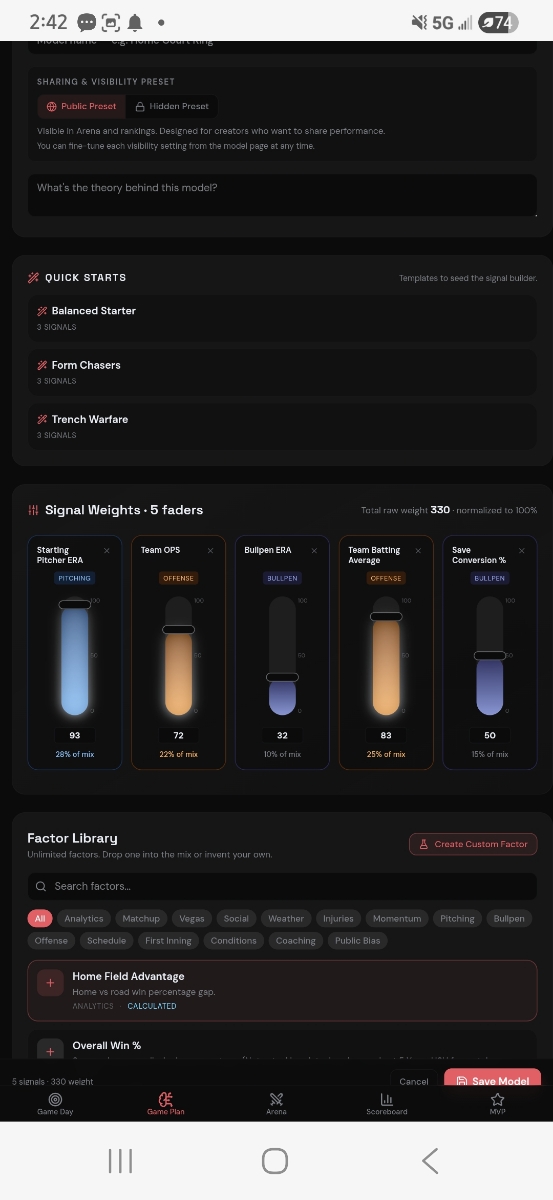Apply the Form Chasers template
The width and height of the screenshot is (553, 1200).
tap(282, 372)
